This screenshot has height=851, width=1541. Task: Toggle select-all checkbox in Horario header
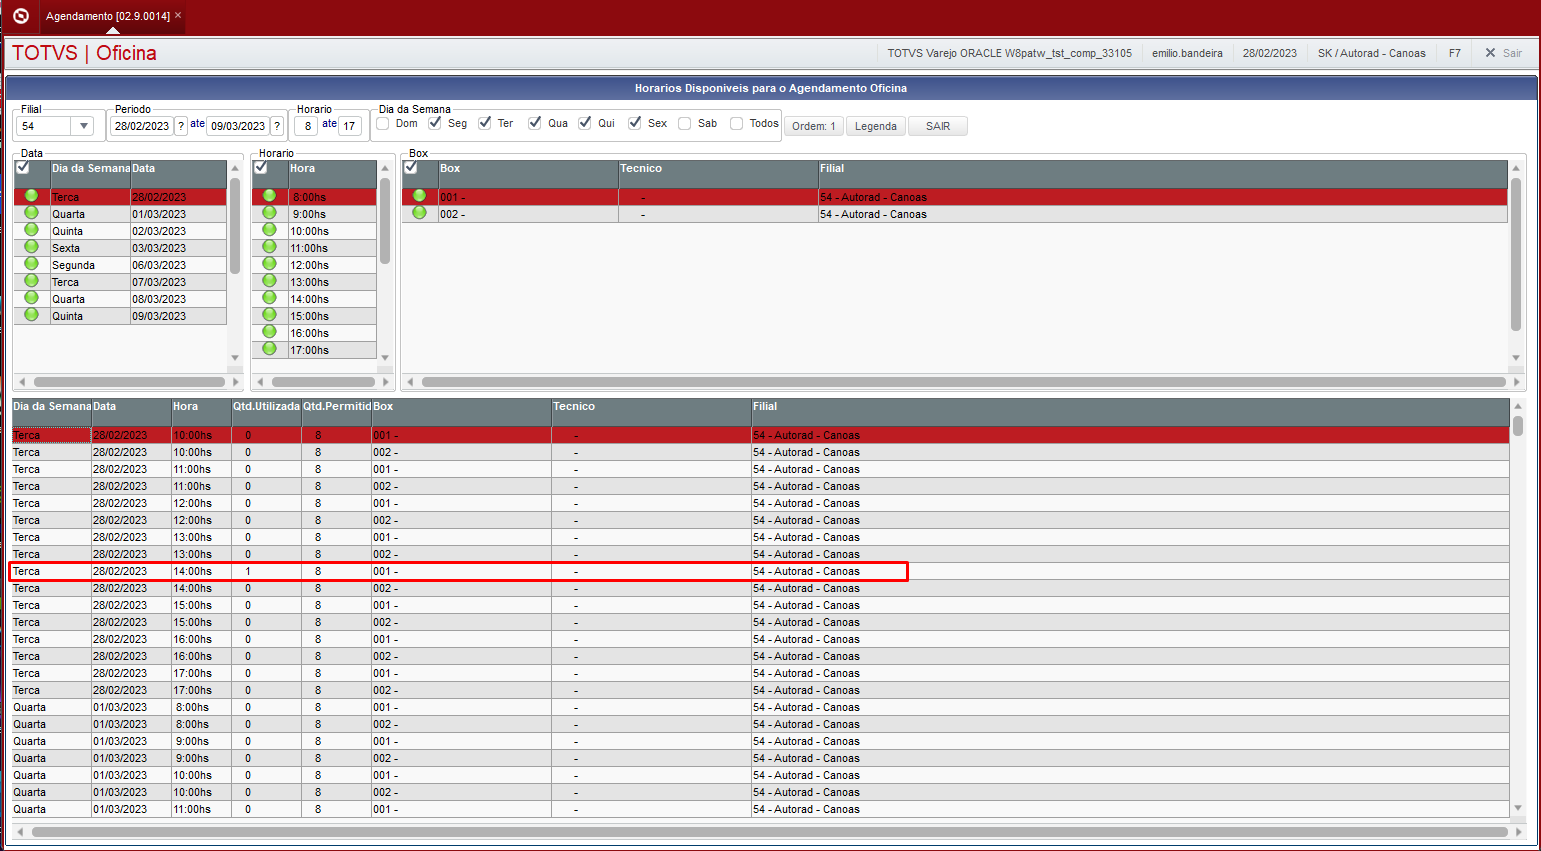[261, 168]
